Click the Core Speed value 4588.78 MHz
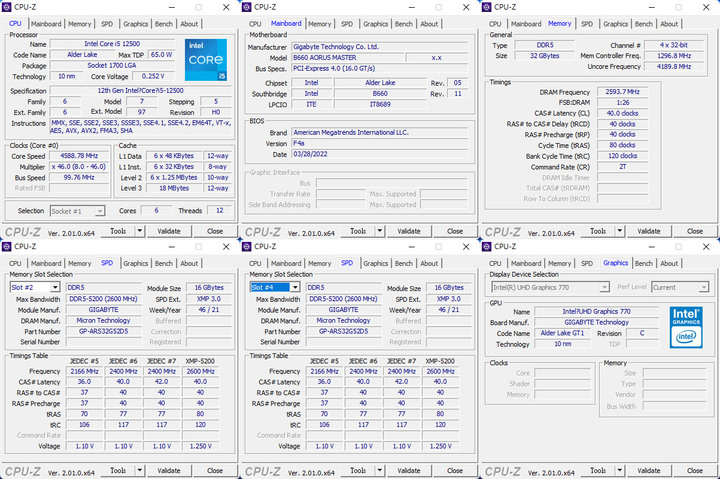 [79, 156]
